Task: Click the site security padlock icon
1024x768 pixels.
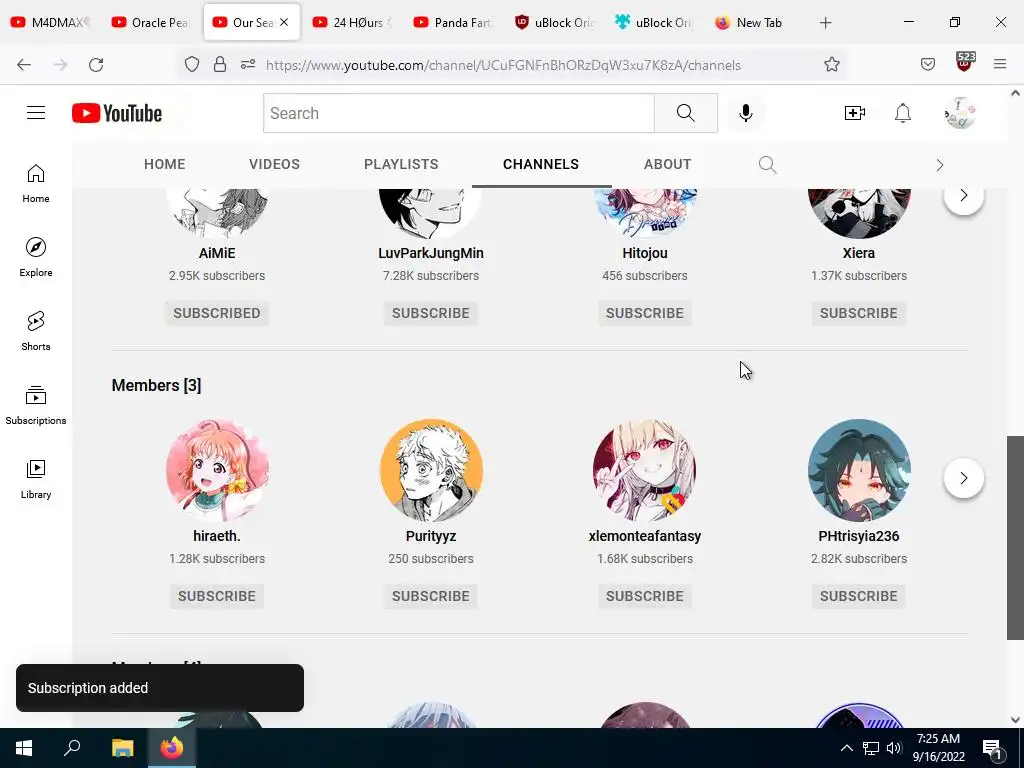Action: (x=220, y=65)
